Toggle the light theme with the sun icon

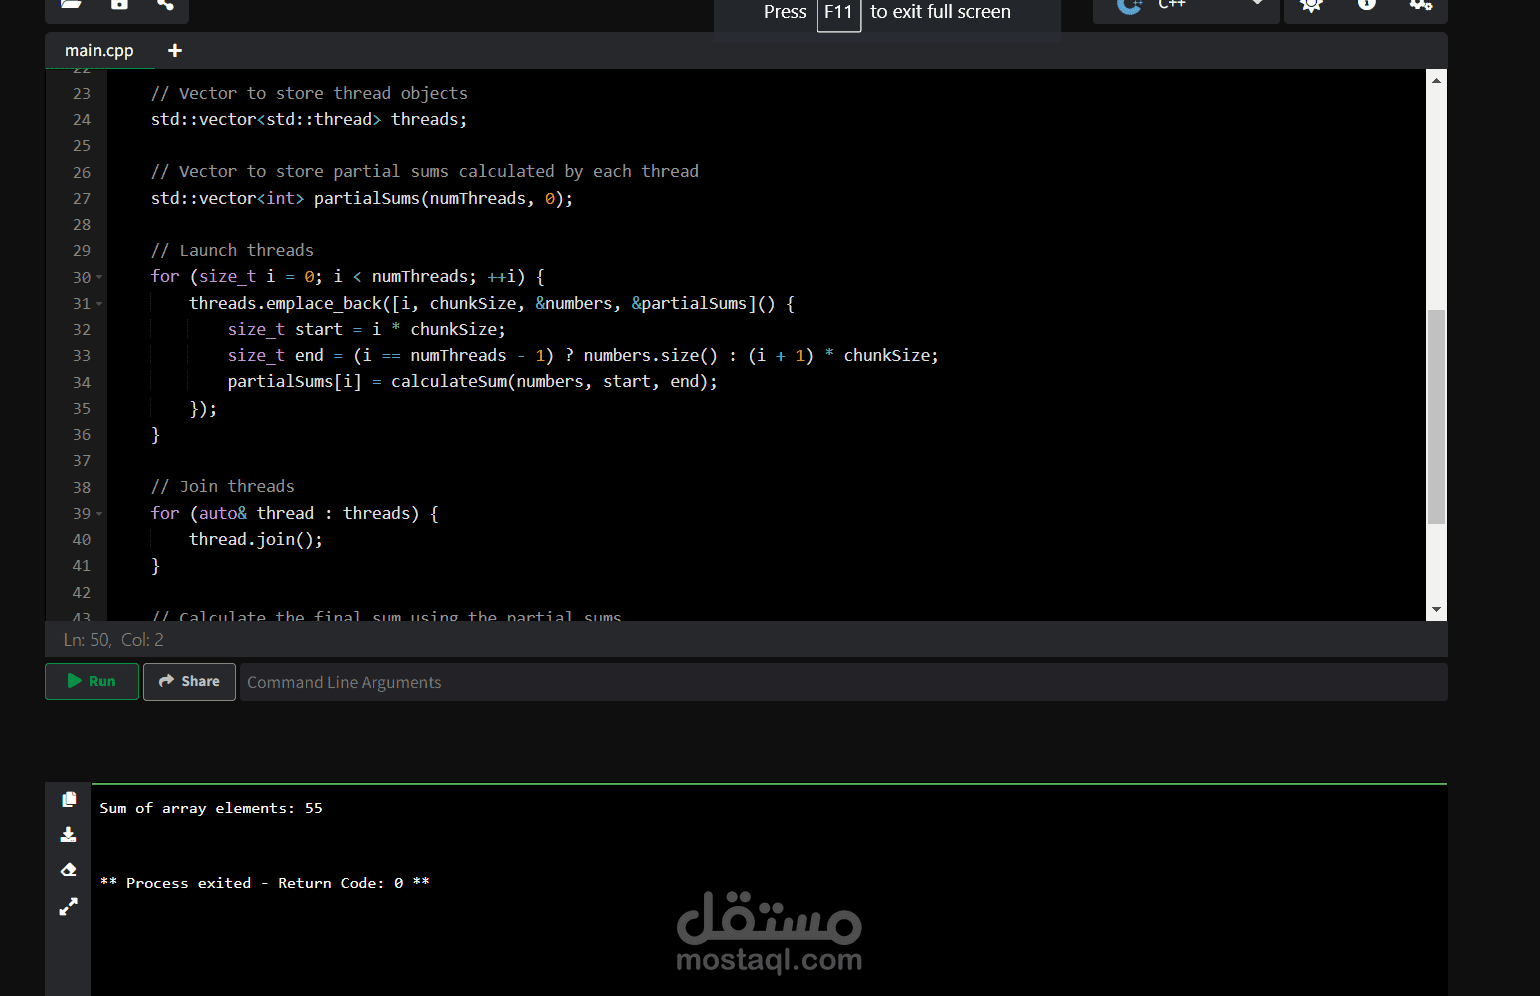coord(1311,6)
